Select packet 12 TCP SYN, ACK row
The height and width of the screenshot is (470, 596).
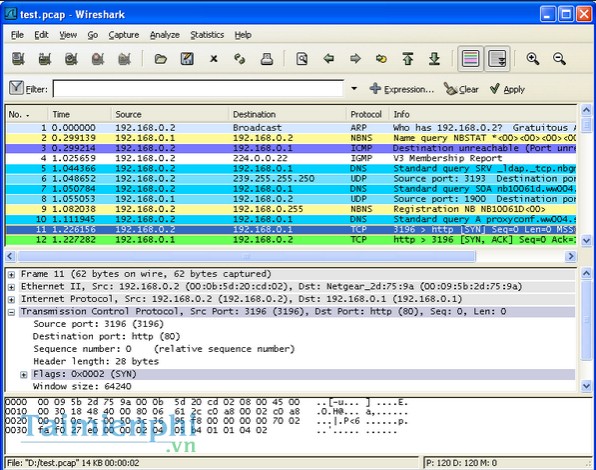click(291, 240)
